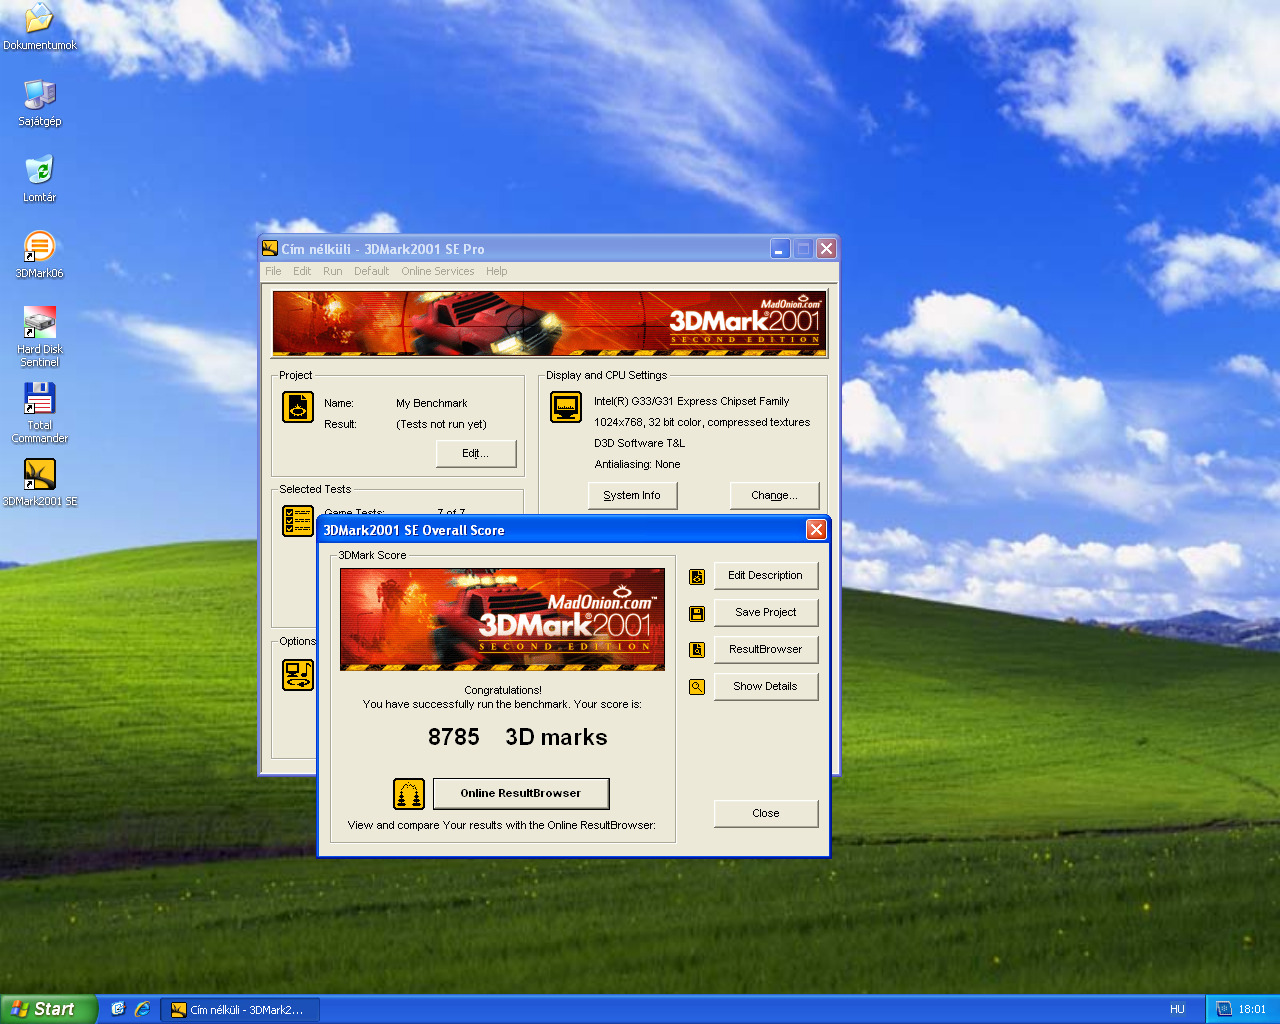
Task: Click the (Tests not run yet) result text
Action: tap(441, 425)
